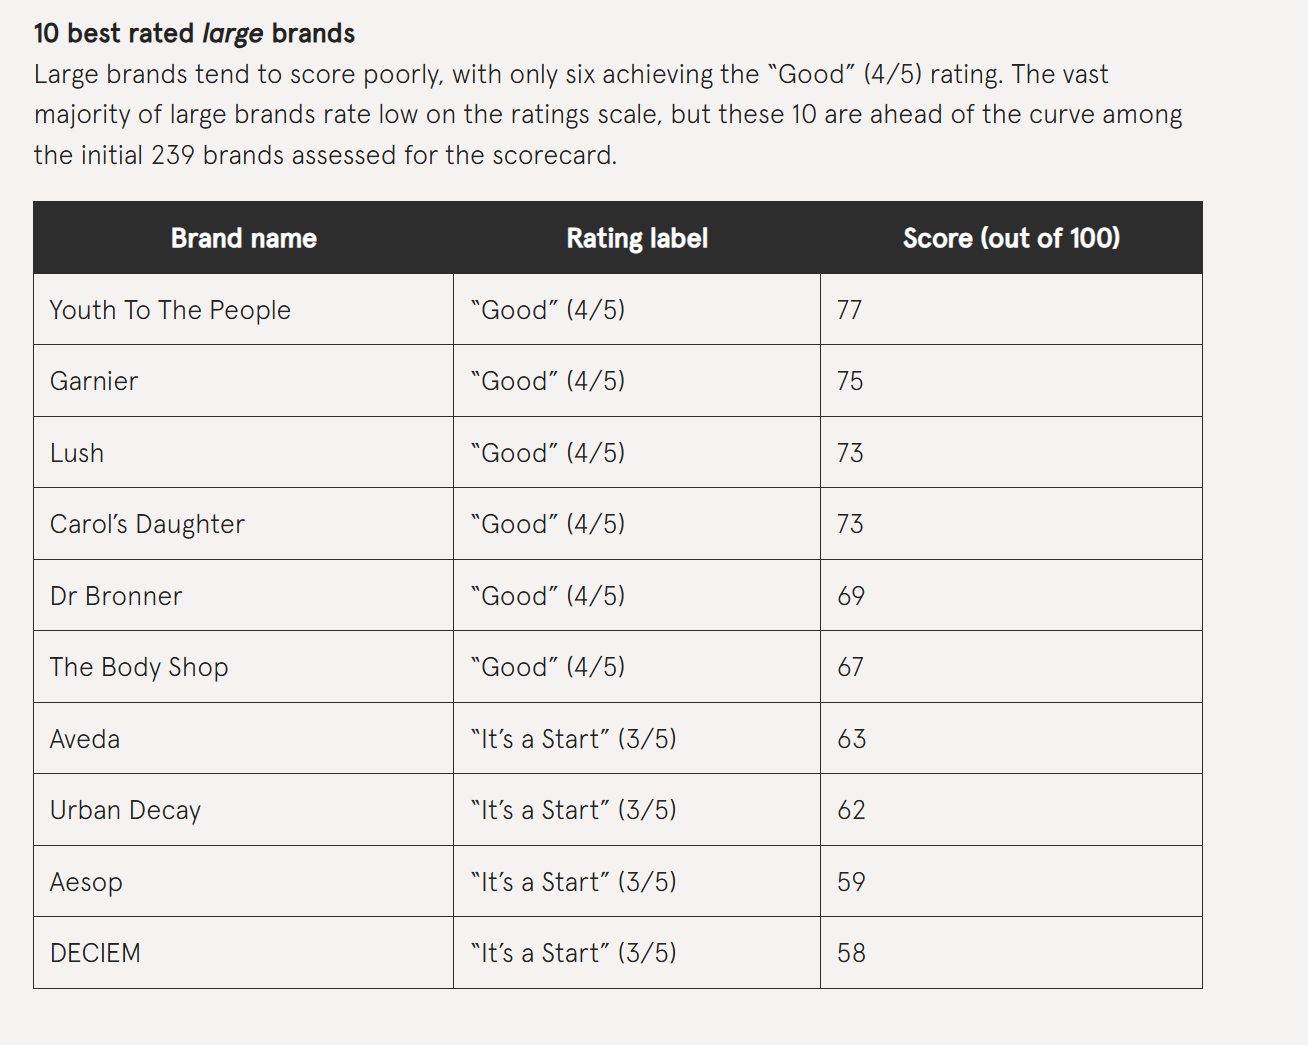Select the DECIEM brand cell
Viewport: 1308px width, 1045px height.
(x=243, y=953)
